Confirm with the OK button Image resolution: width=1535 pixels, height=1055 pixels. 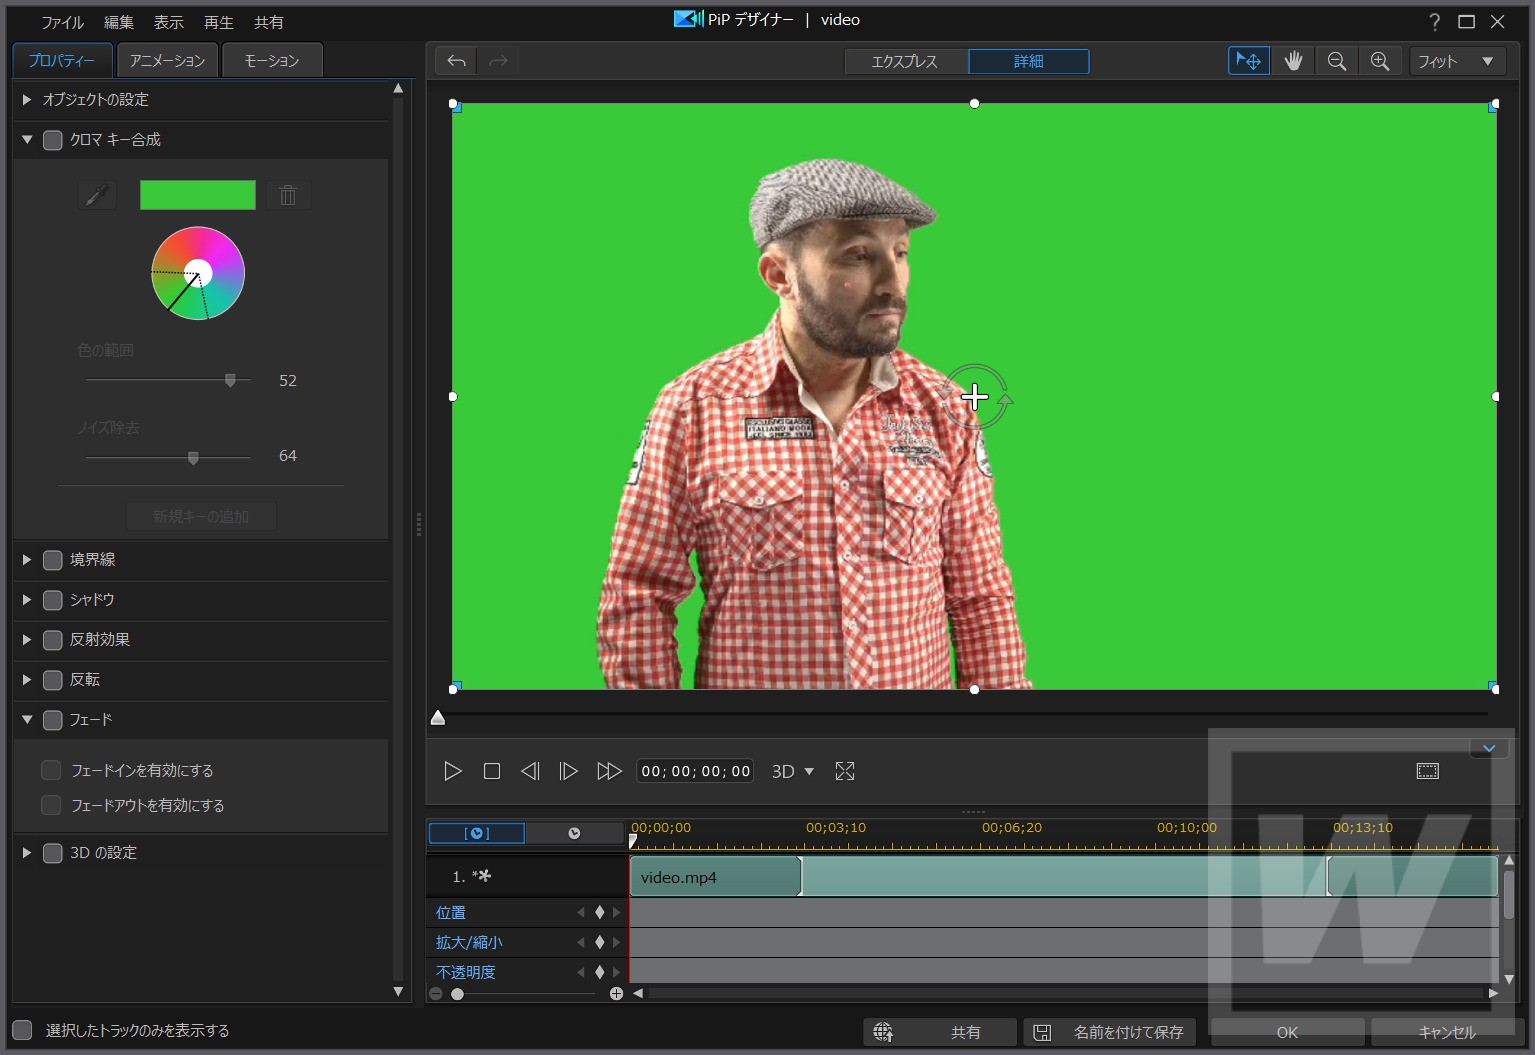[x=1287, y=1032]
